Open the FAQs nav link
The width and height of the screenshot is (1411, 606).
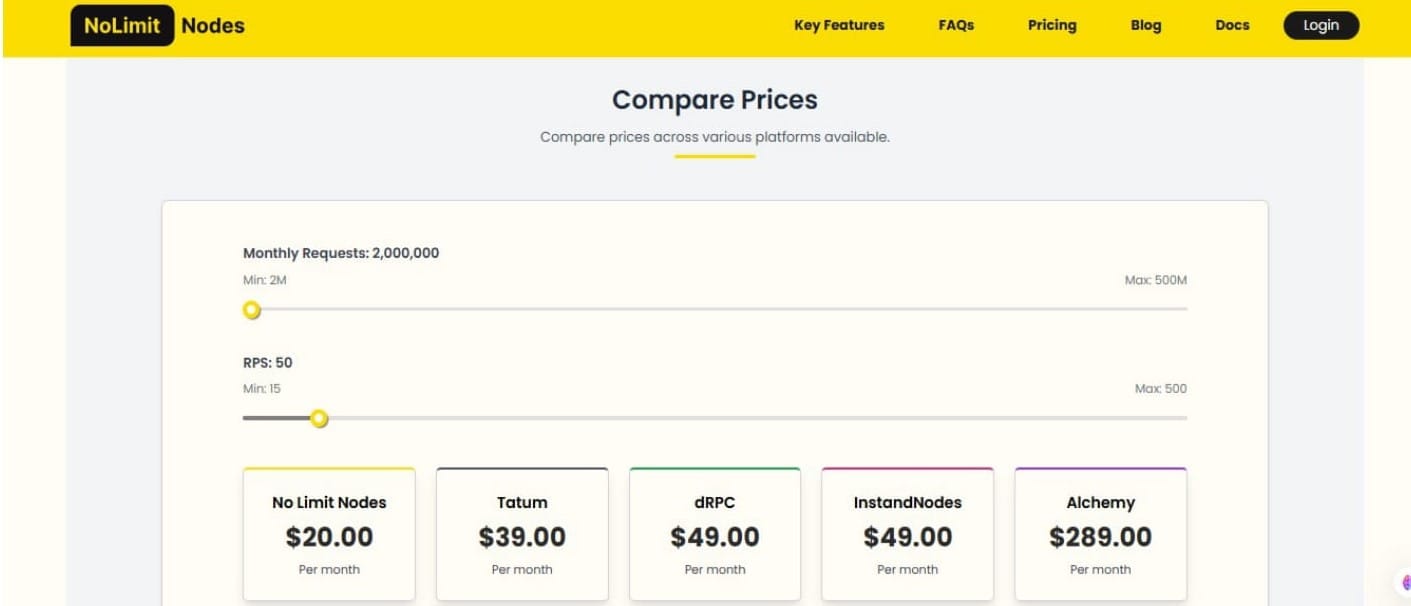point(956,25)
